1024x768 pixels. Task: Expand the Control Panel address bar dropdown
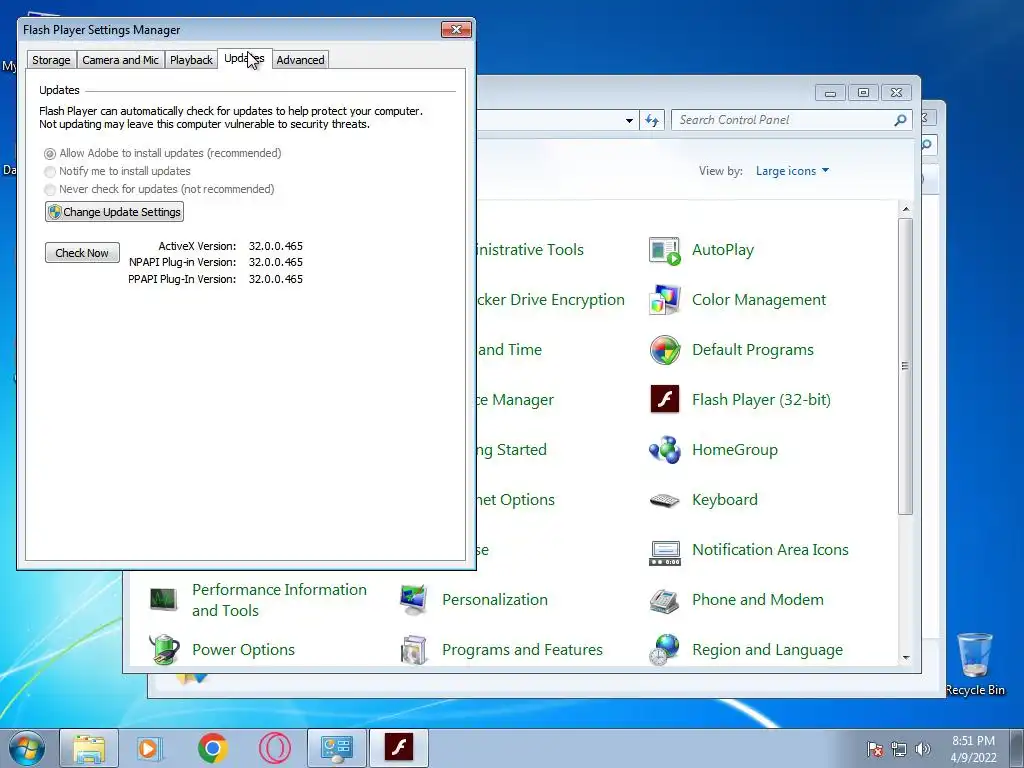point(629,121)
